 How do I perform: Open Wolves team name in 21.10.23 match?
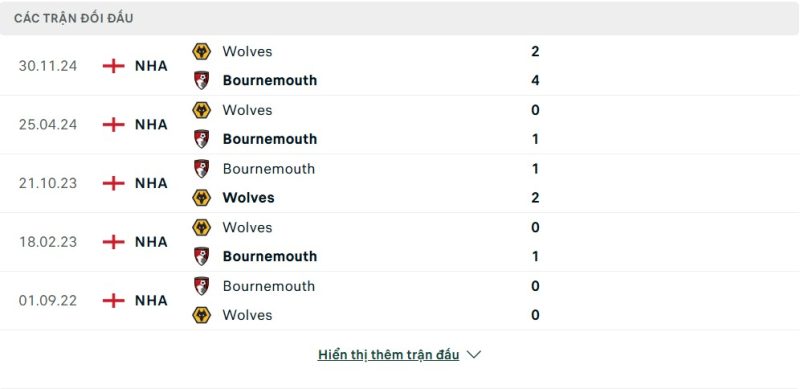(x=248, y=198)
